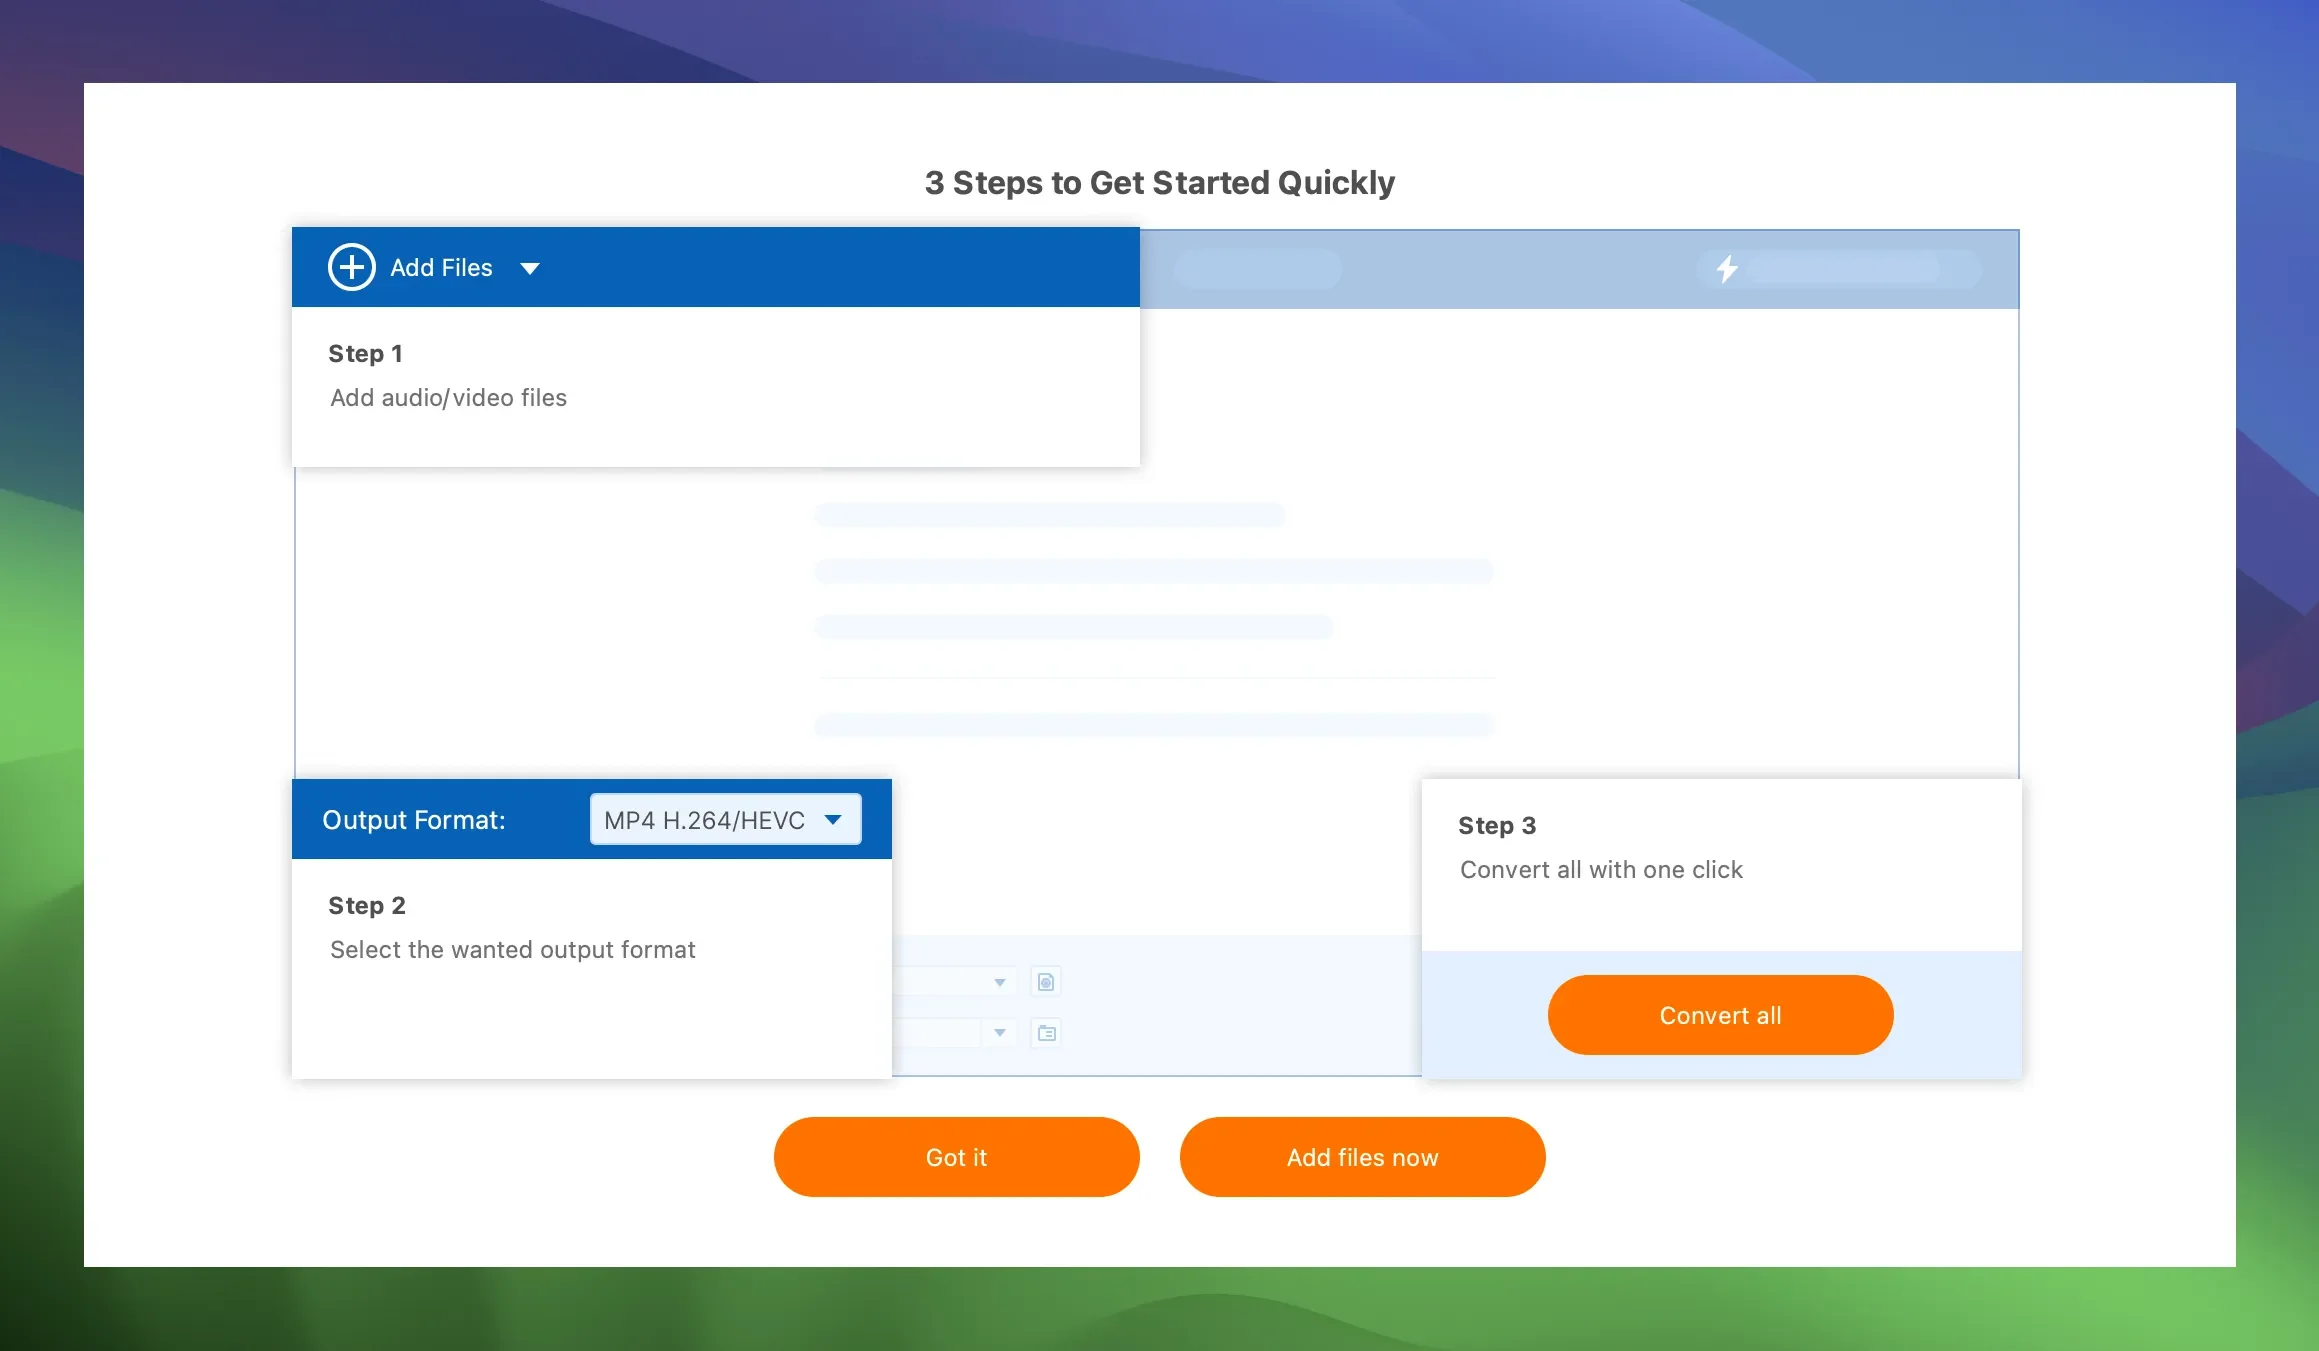Click the Add files now button
The width and height of the screenshot is (2319, 1351).
(x=1362, y=1157)
